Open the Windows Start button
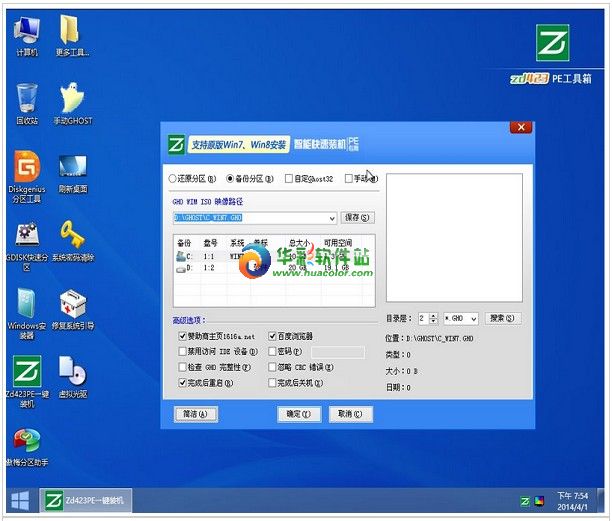This screenshot has height=521, width=612. point(20,501)
